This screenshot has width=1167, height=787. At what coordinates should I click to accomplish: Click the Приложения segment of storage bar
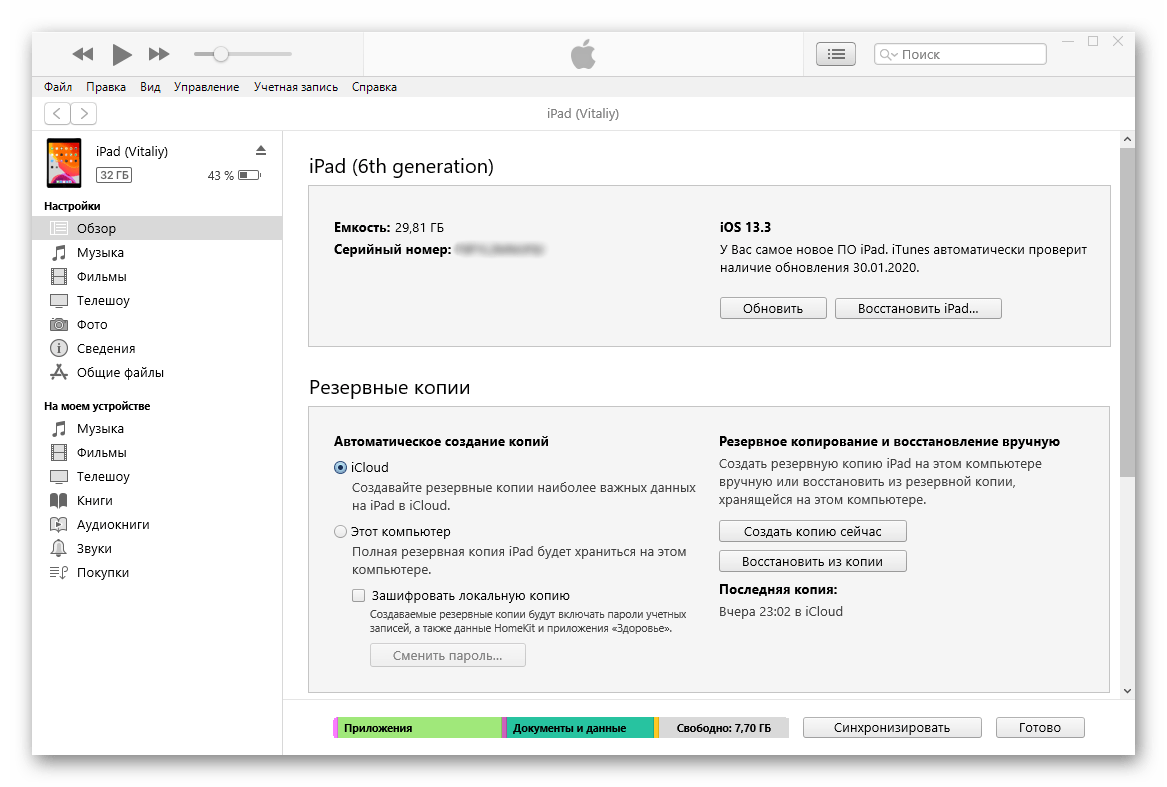pos(419,728)
